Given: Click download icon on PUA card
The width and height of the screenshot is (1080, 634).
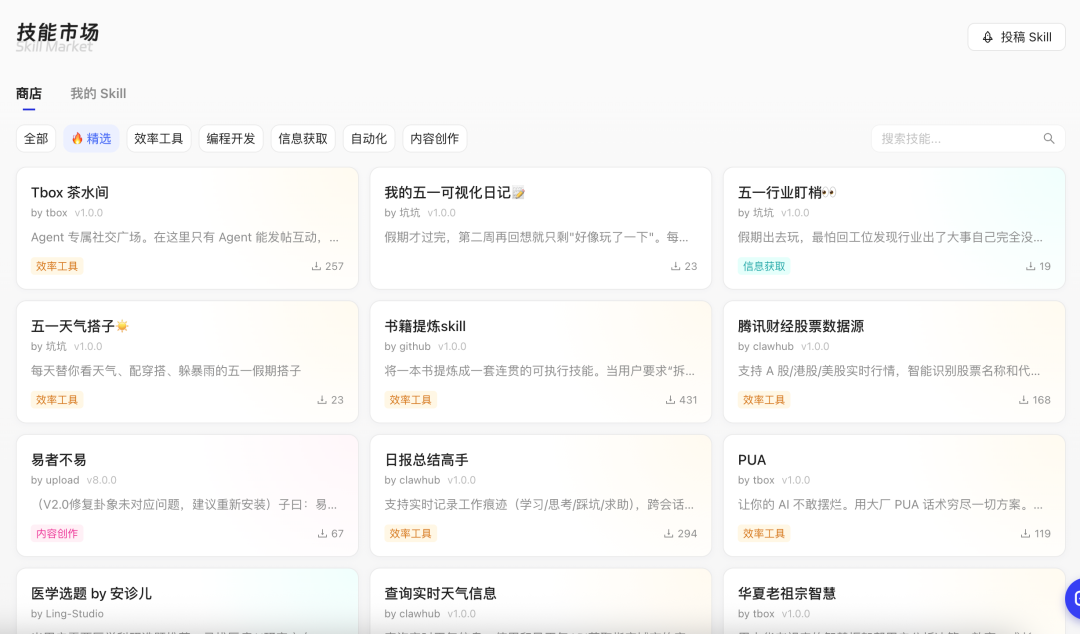Looking at the screenshot, I should pos(1025,533).
